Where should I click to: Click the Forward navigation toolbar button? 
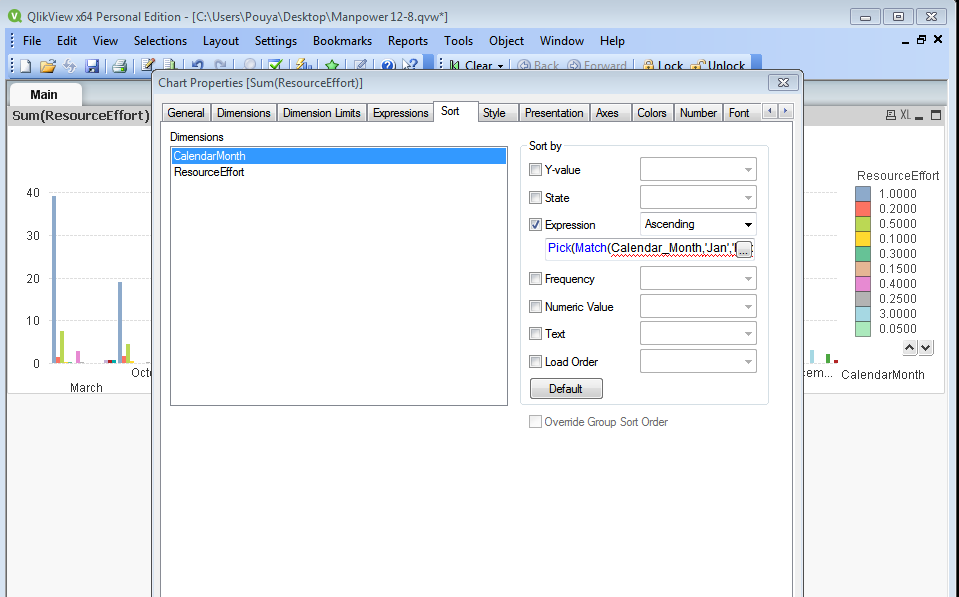pyautogui.click(x=597, y=65)
